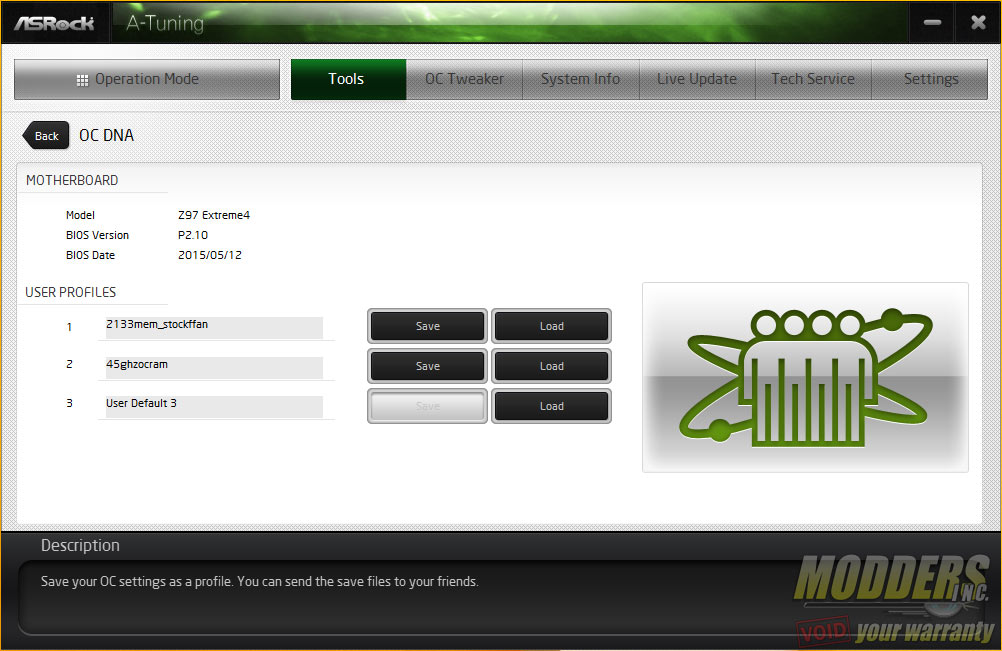Click the USER PROFILES section heading

click(70, 292)
